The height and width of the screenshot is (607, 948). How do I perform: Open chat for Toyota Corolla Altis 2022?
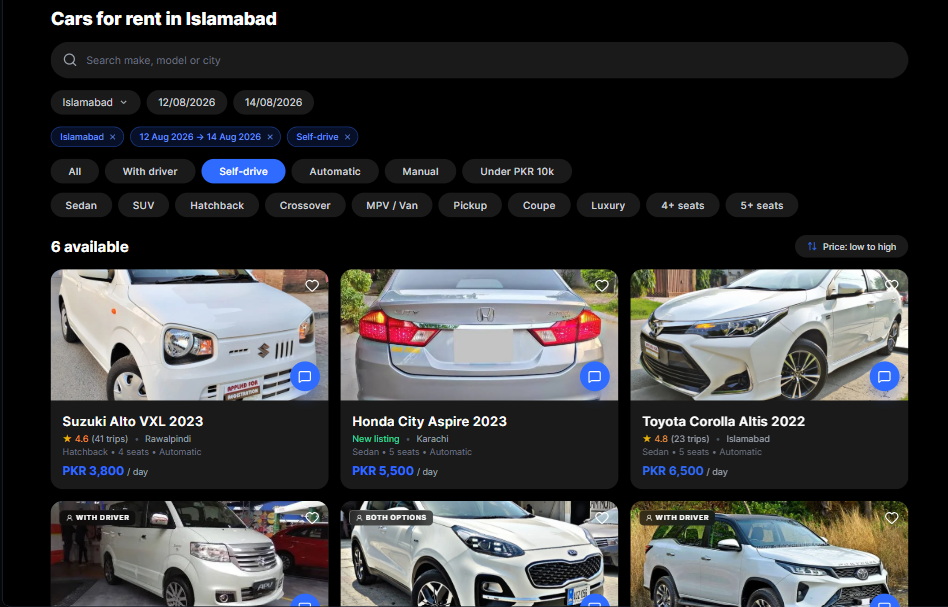[x=884, y=377]
